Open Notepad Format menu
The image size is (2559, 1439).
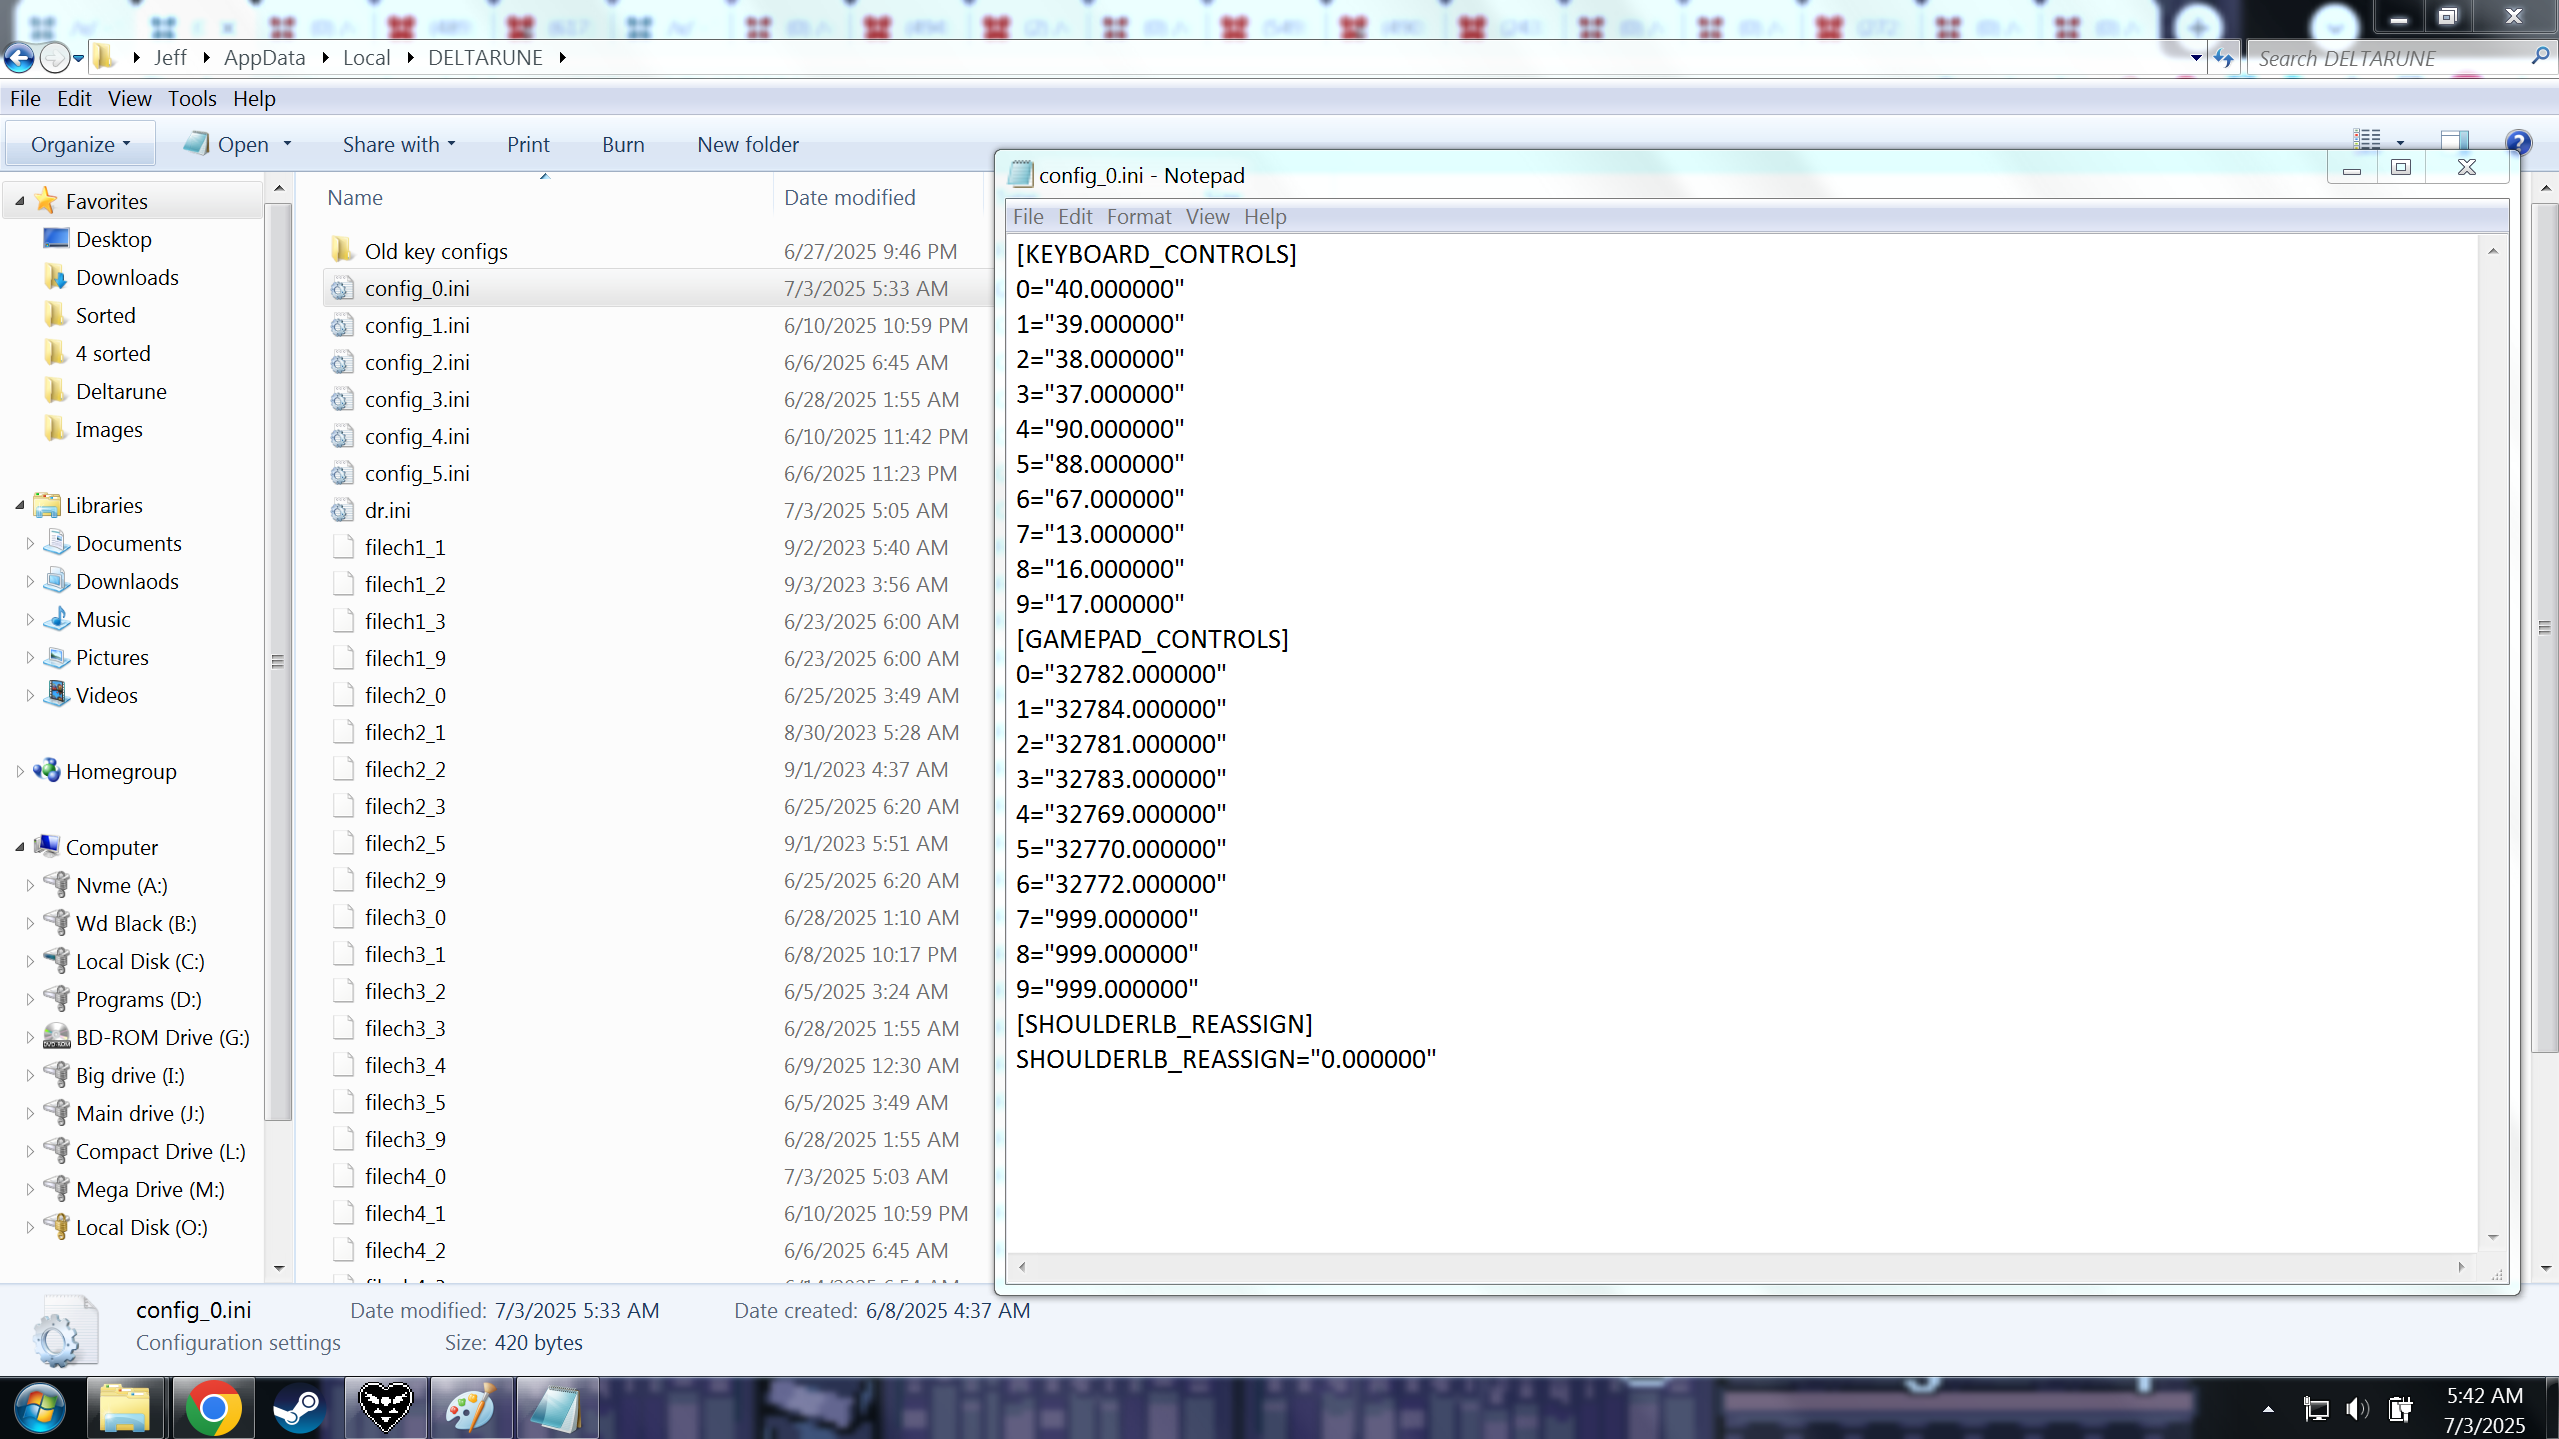pos(1139,216)
